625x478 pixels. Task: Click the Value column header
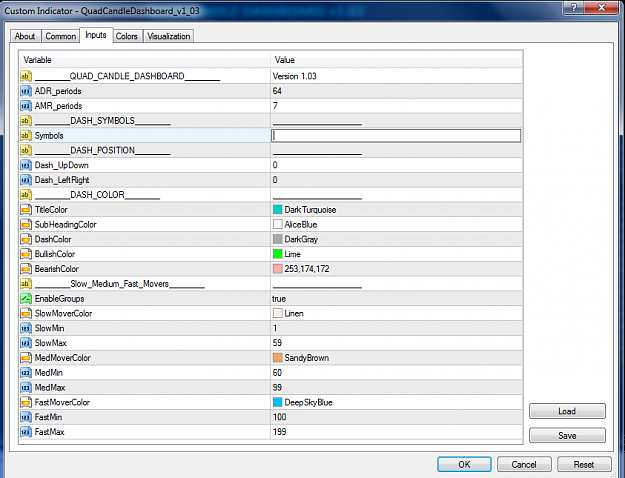[x=396, y=60]
